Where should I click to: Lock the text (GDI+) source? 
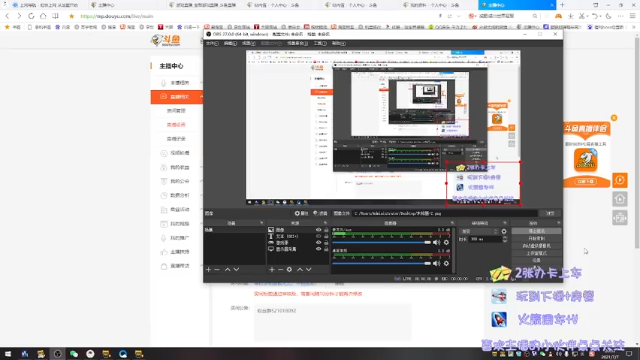point(326,236)
